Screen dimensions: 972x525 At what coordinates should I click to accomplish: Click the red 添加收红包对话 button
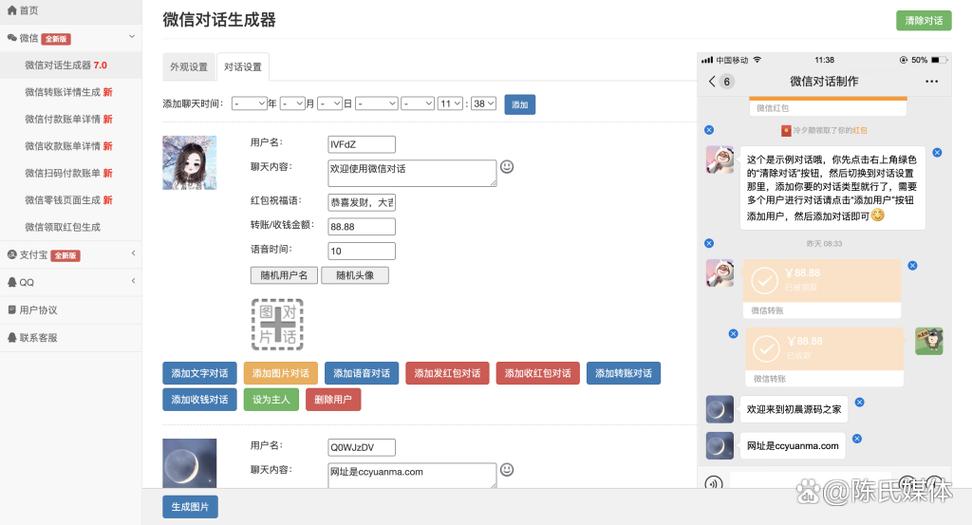point(537,373)
